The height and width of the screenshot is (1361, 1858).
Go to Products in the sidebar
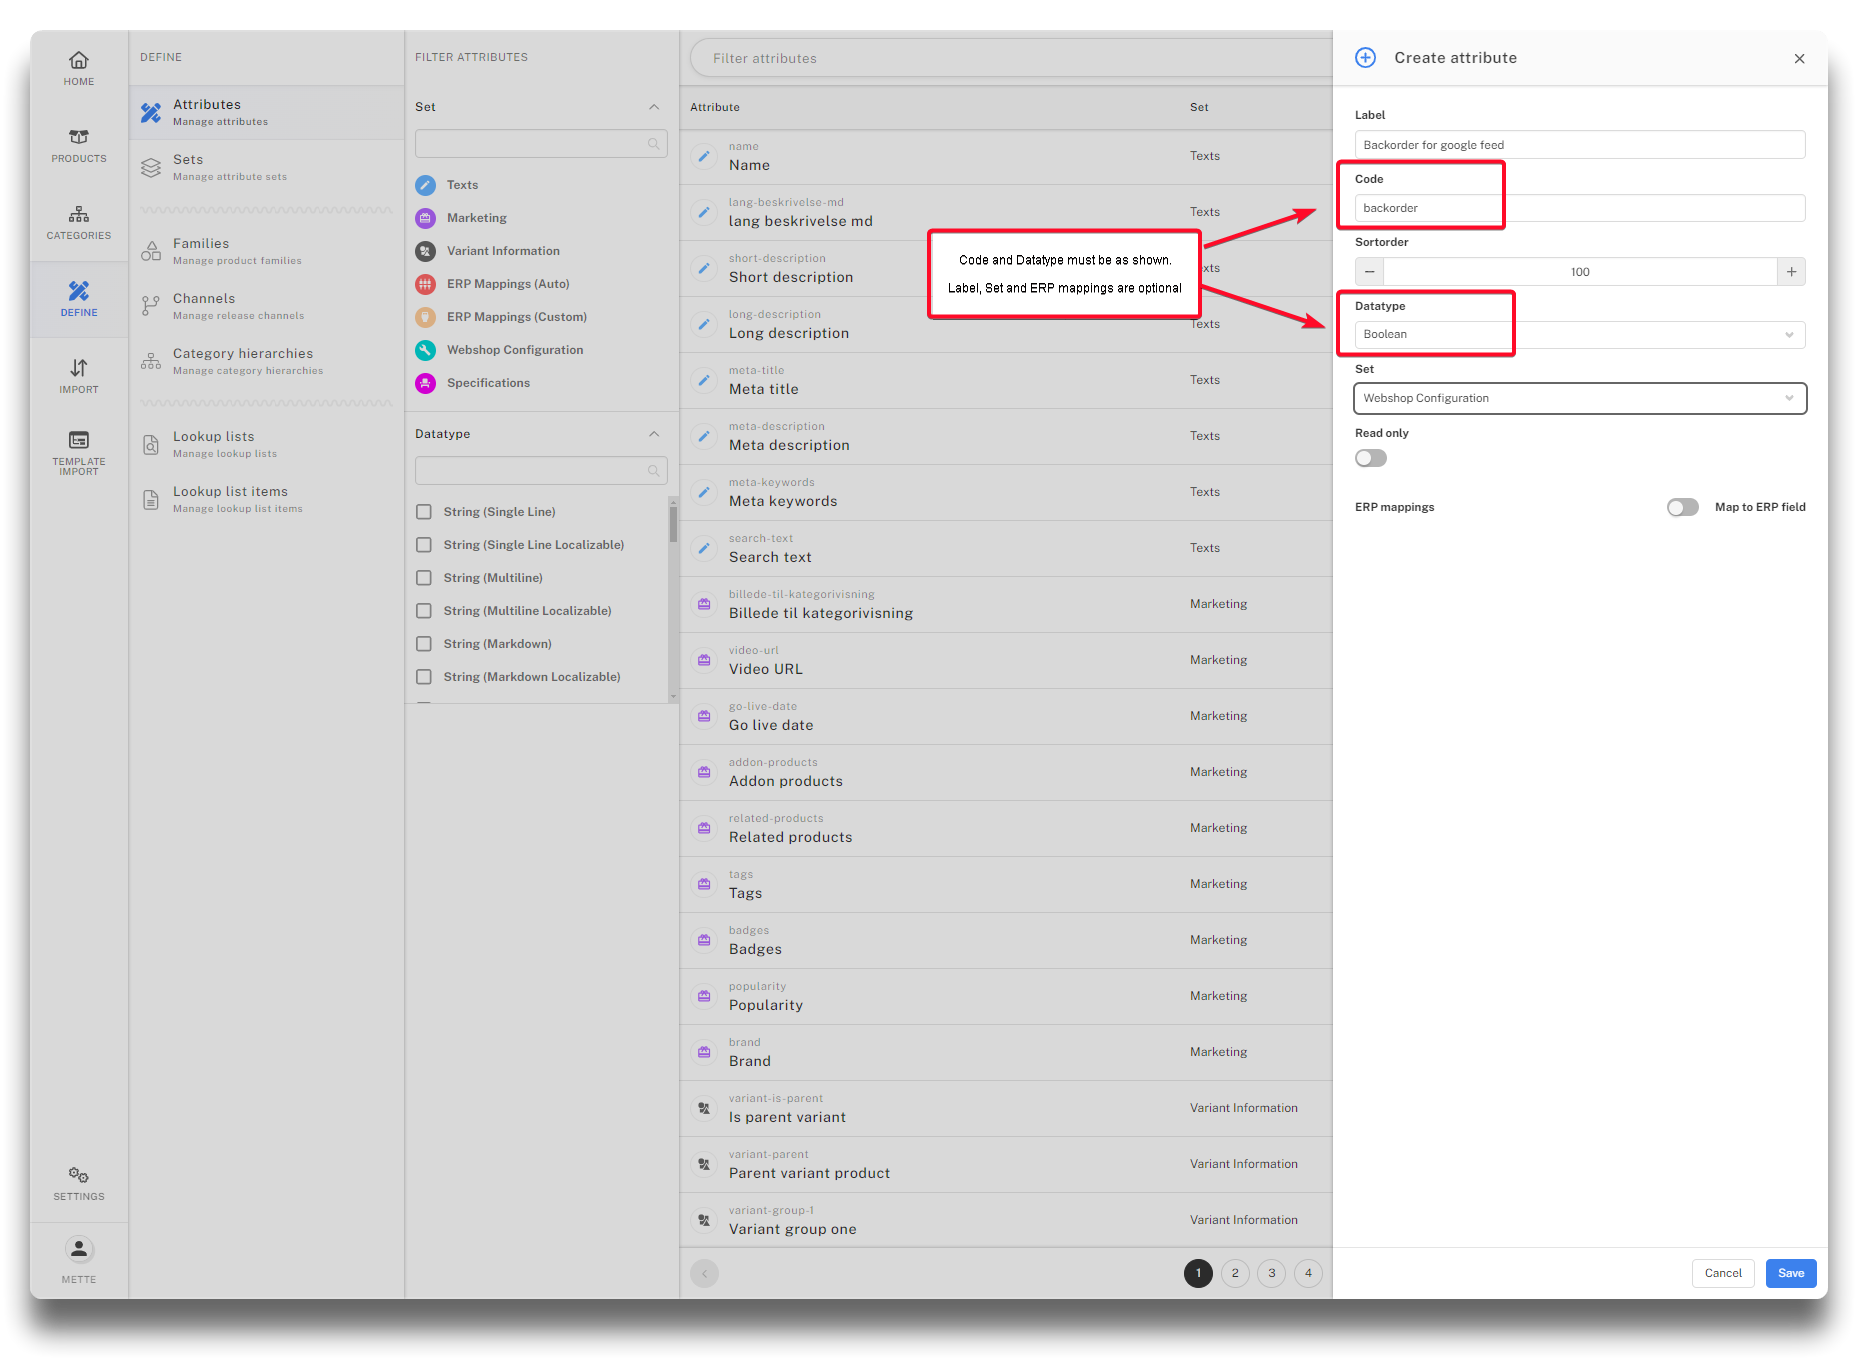click(79, 145)
